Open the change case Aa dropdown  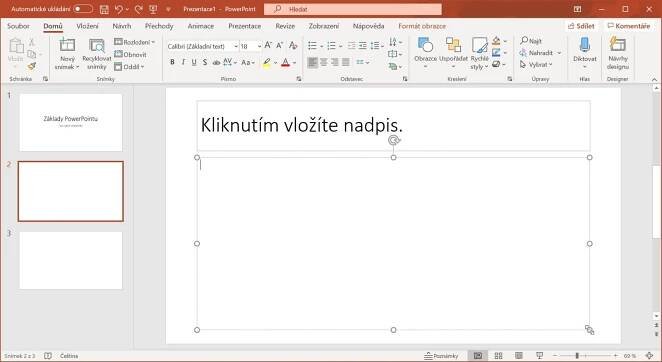pos(248,63)
